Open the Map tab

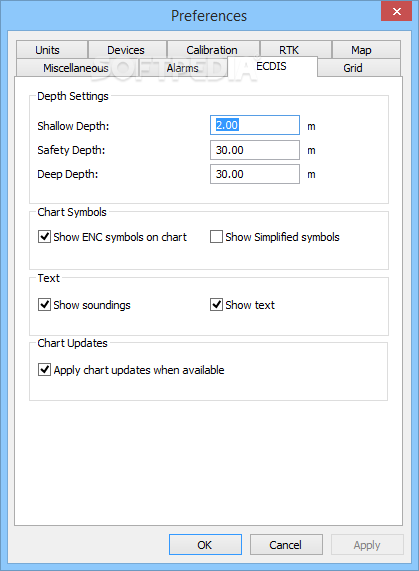tap(366, 50)
